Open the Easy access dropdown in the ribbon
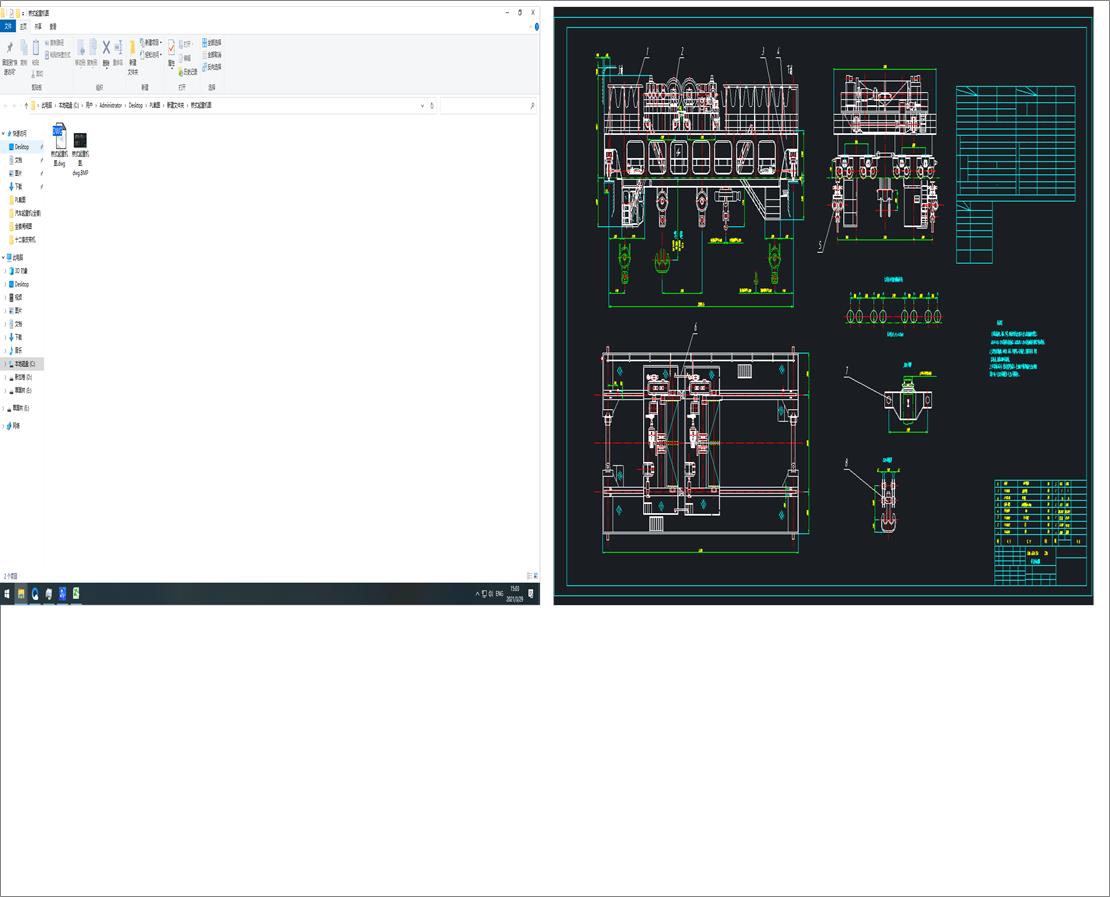This screenshot has width=1110, height=897. click(x=151, y=55)
